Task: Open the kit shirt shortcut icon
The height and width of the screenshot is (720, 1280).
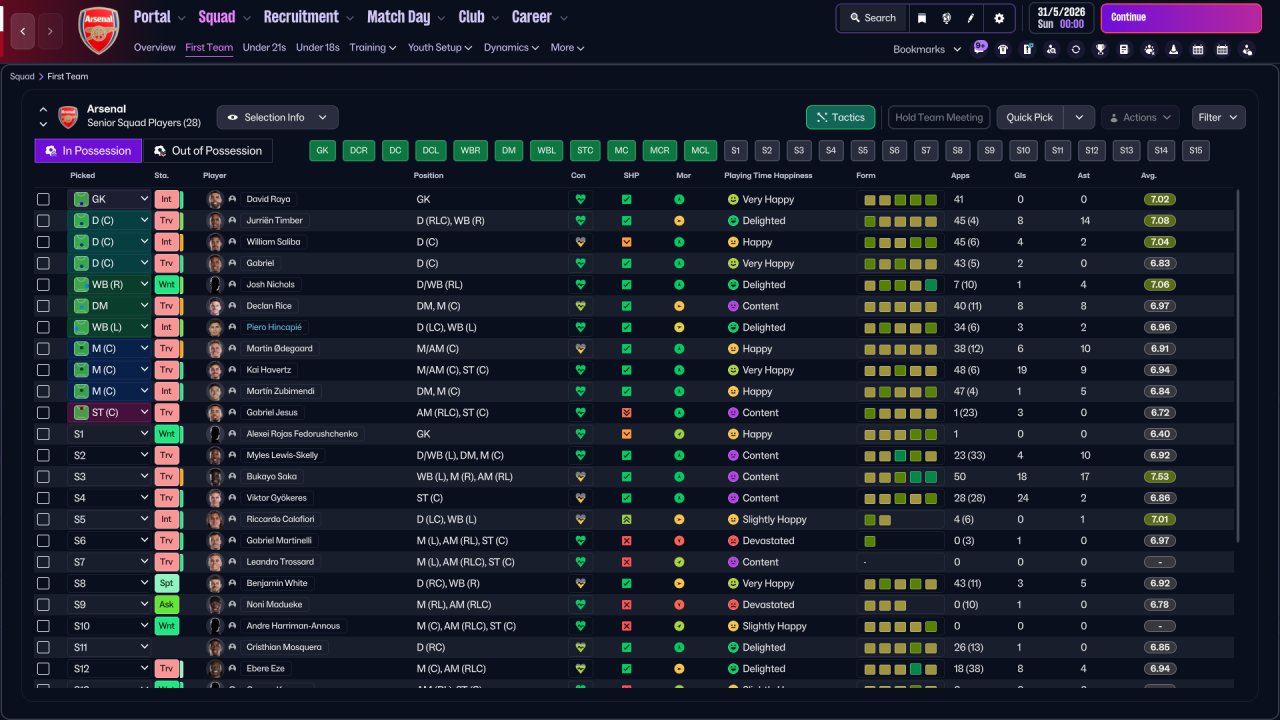Action: (x=1003, y=49)
